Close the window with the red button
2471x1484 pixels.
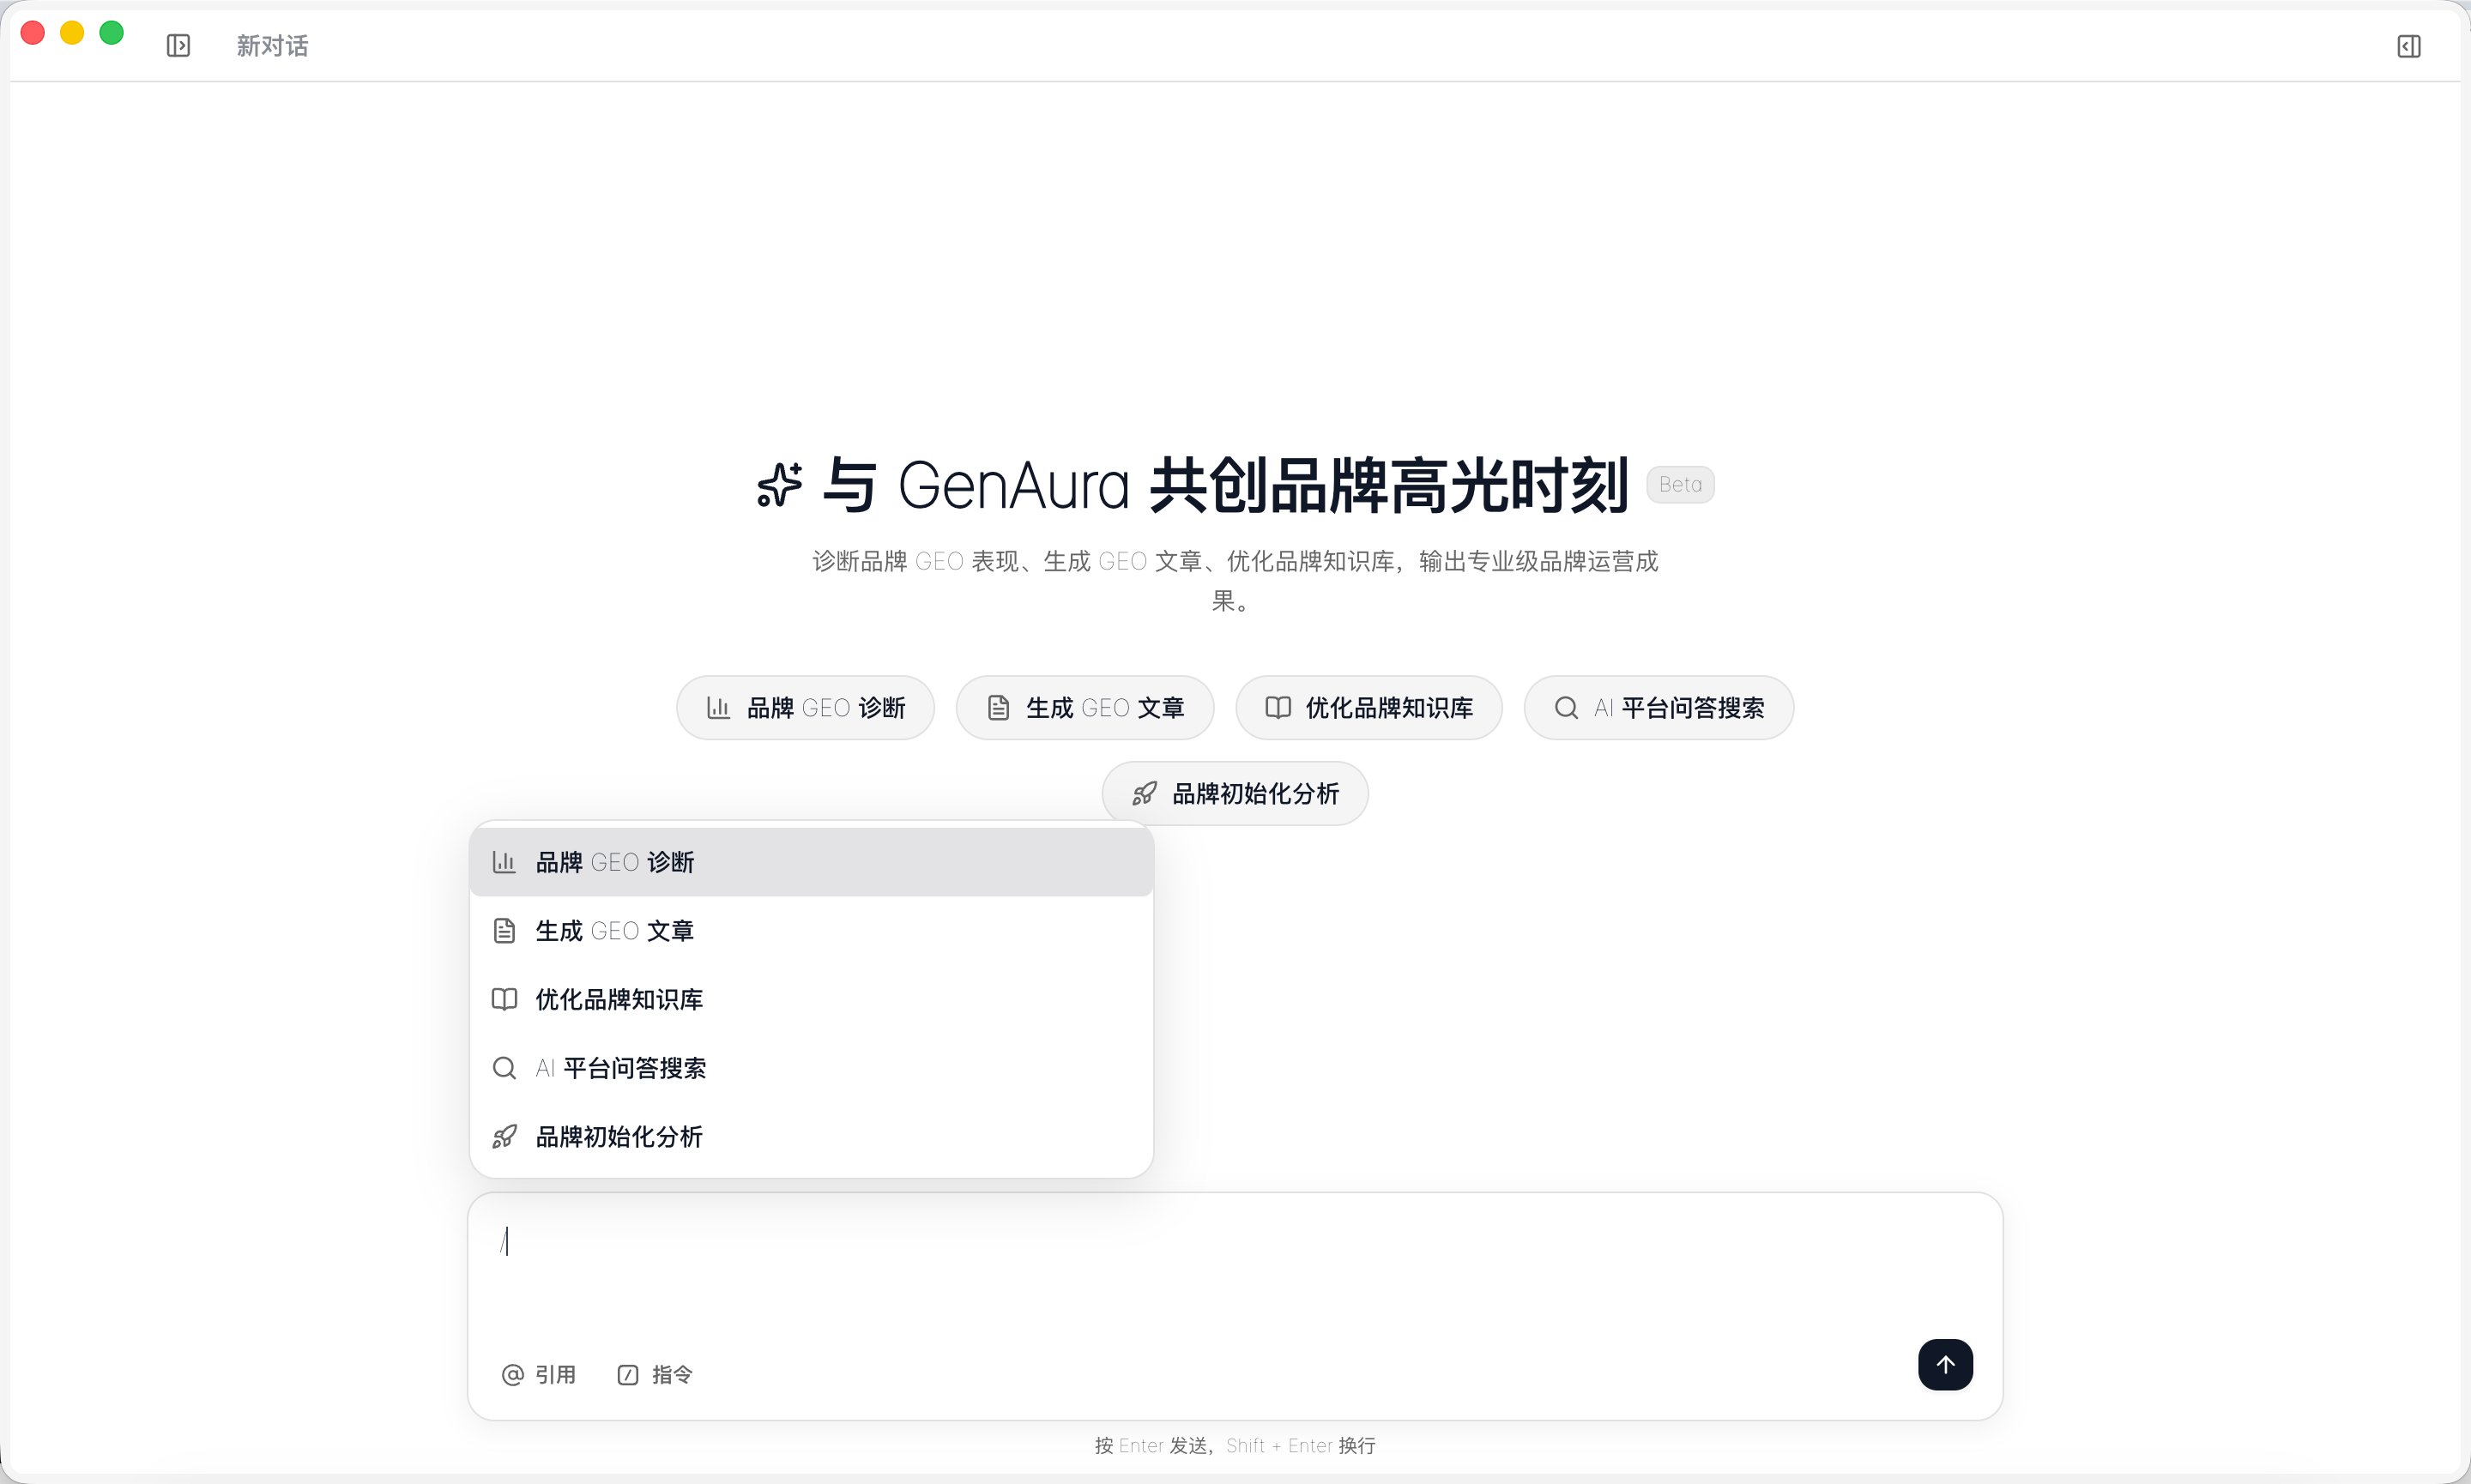click(x=33, y=33)
